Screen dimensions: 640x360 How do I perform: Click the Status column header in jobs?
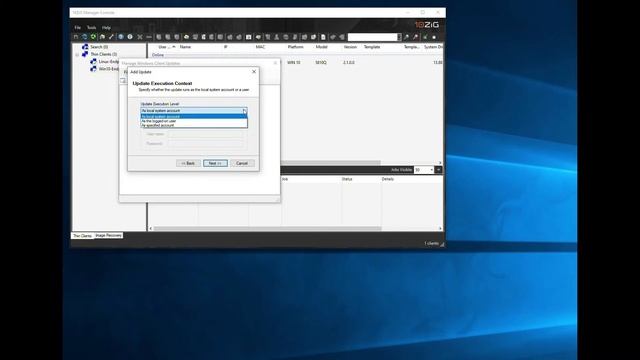tap(347, 179)
